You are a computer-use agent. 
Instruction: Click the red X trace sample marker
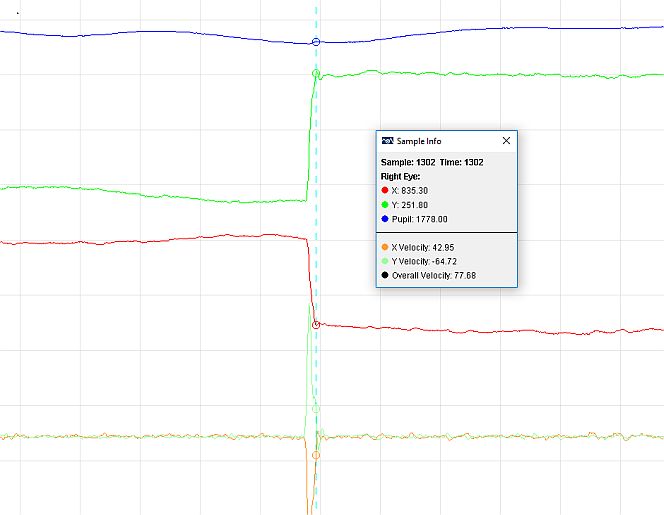pos(316,325)
